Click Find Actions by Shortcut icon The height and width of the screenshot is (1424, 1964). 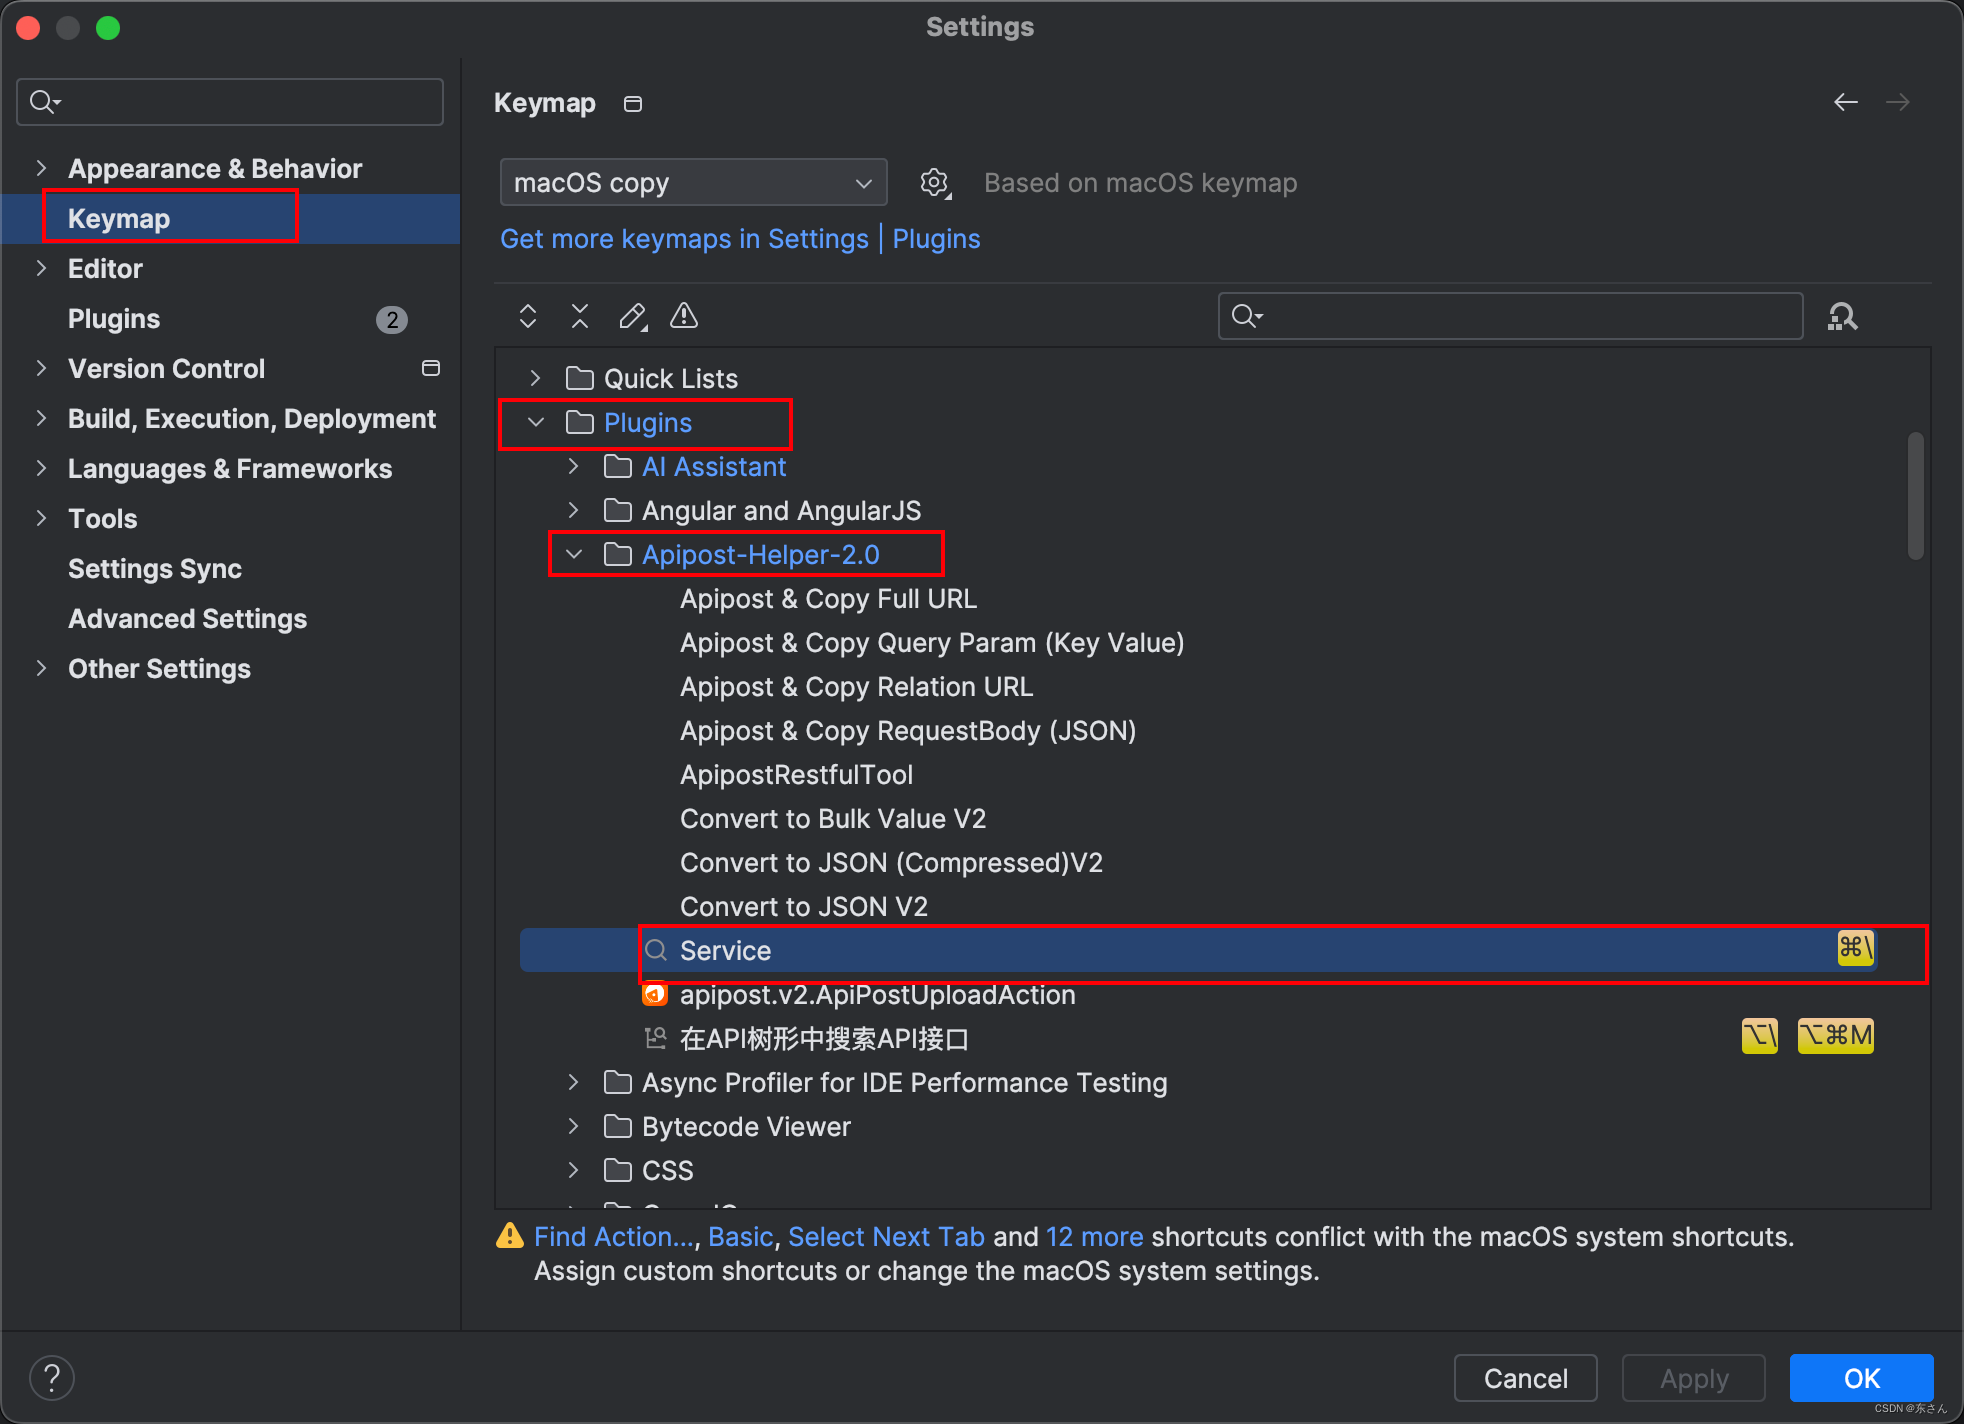tap(1842, 317)
